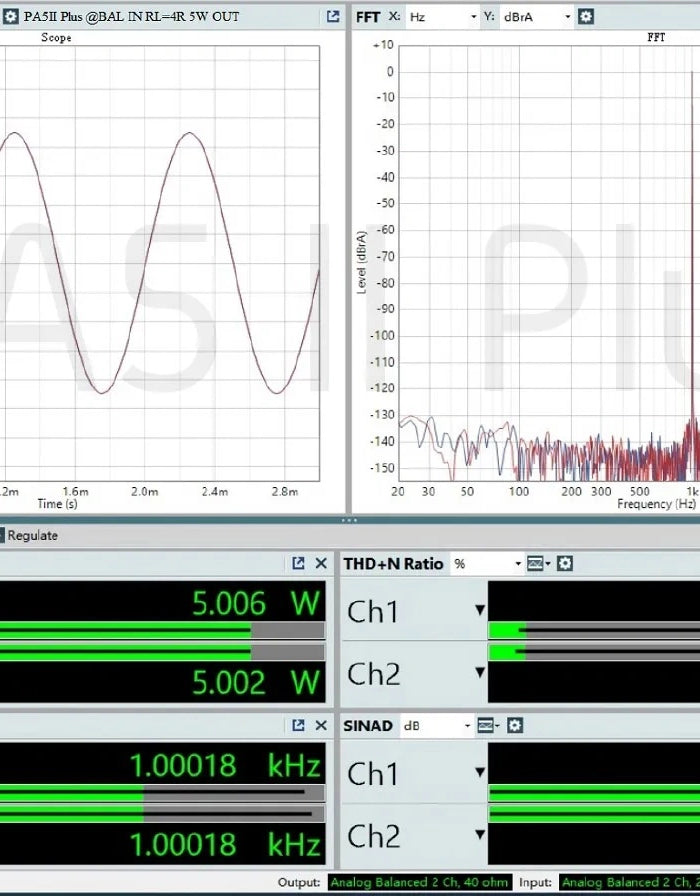Viewport: 700px width, 896px height.
Task: Pop out the Scope graph panel
Action: [333, 17]
